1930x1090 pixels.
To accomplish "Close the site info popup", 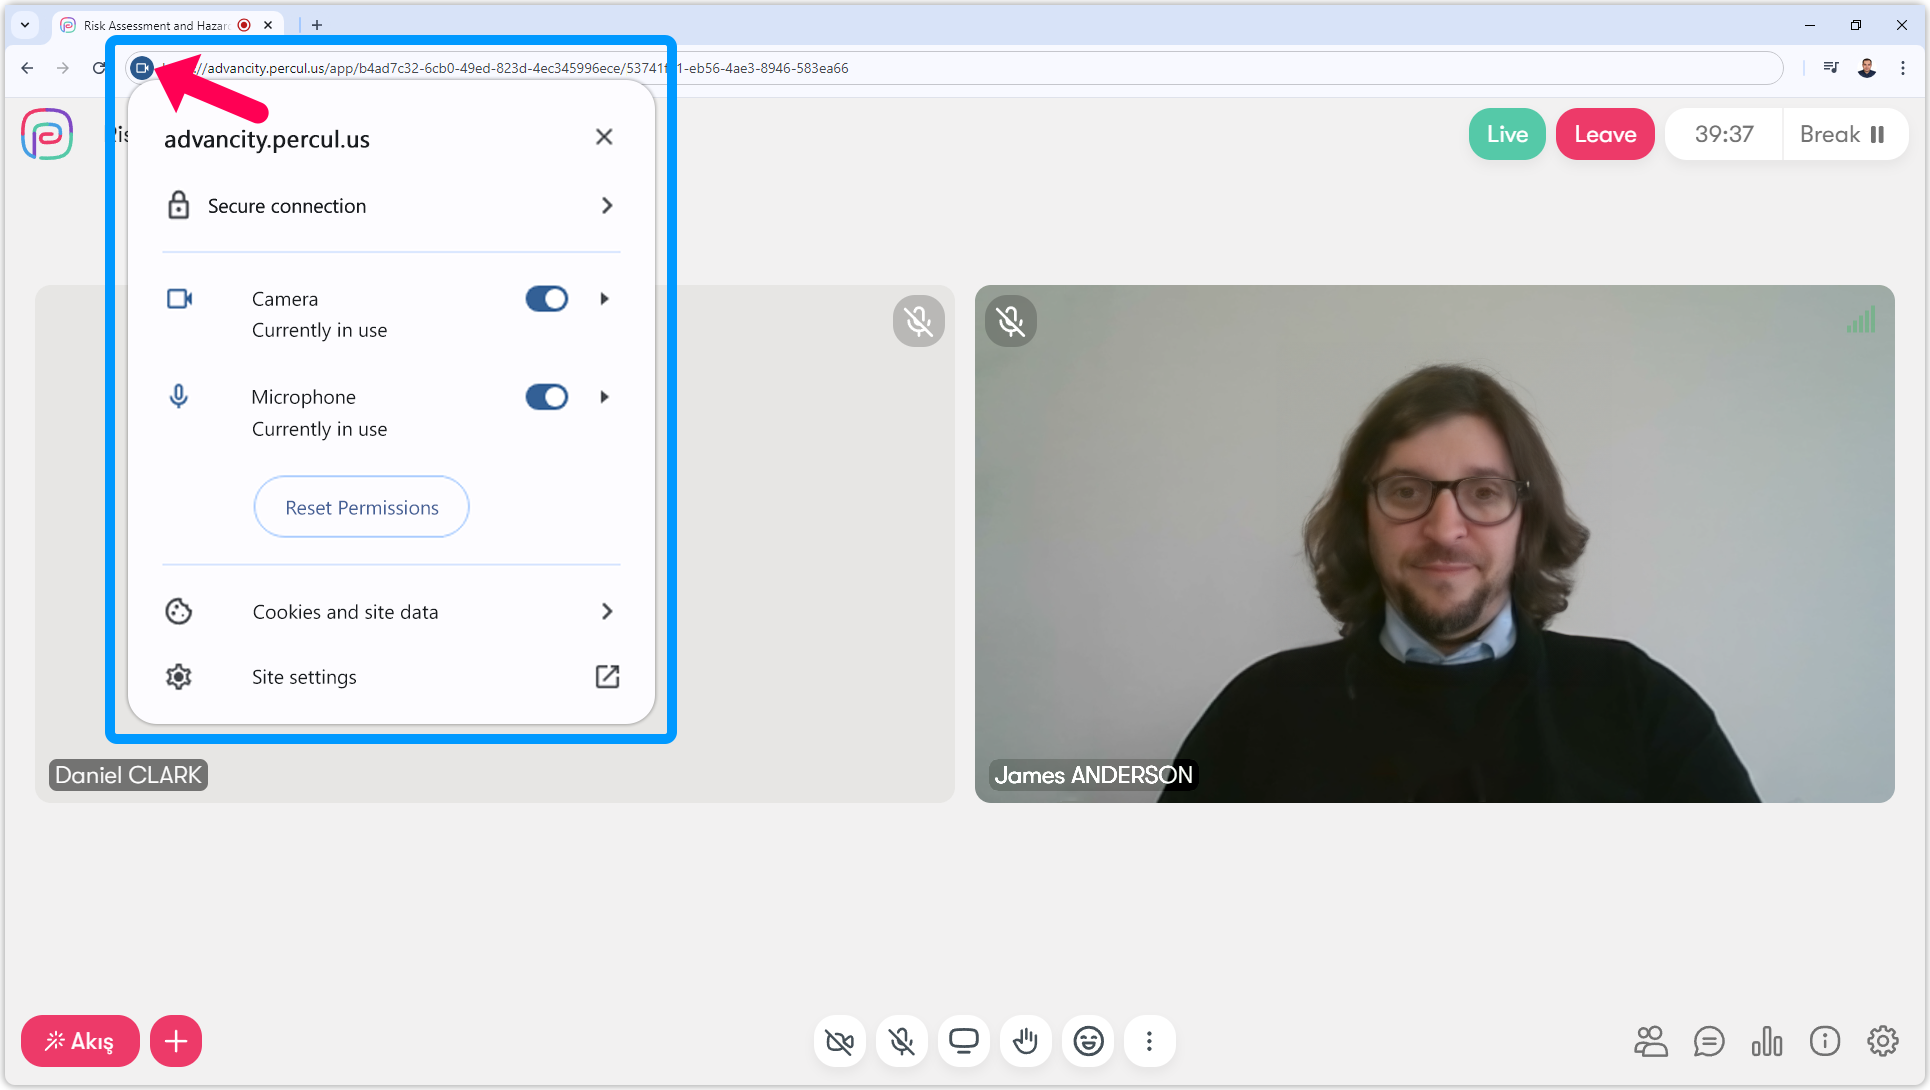I will 604,137.
